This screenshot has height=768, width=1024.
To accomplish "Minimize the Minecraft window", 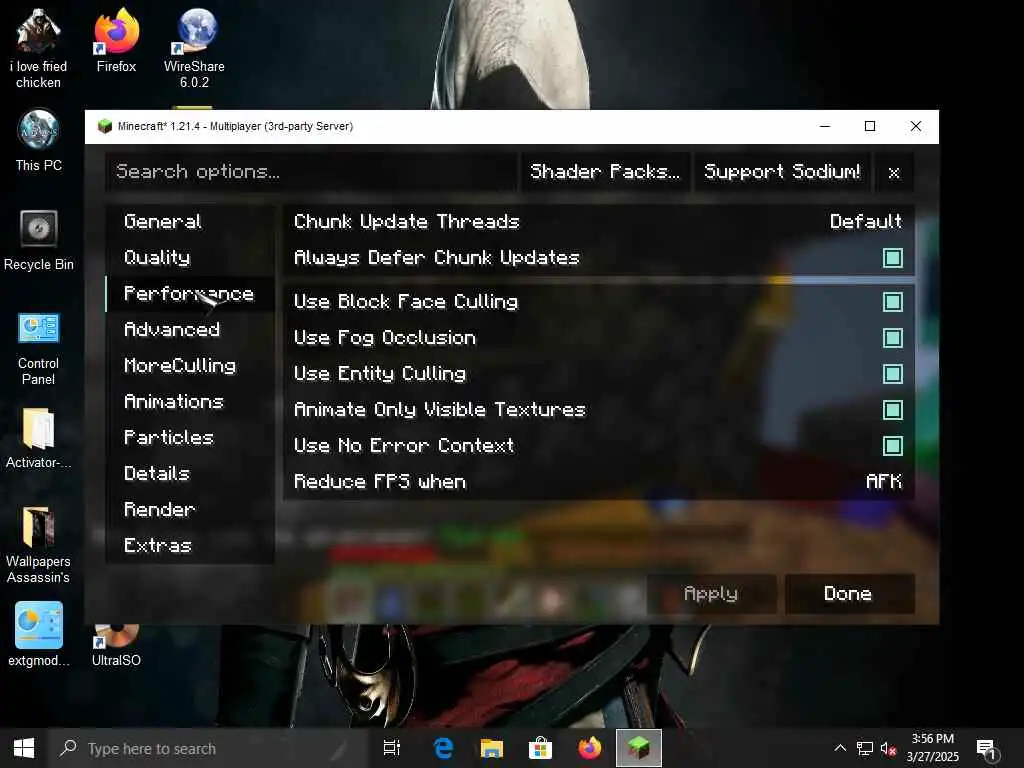I will 825,126.
